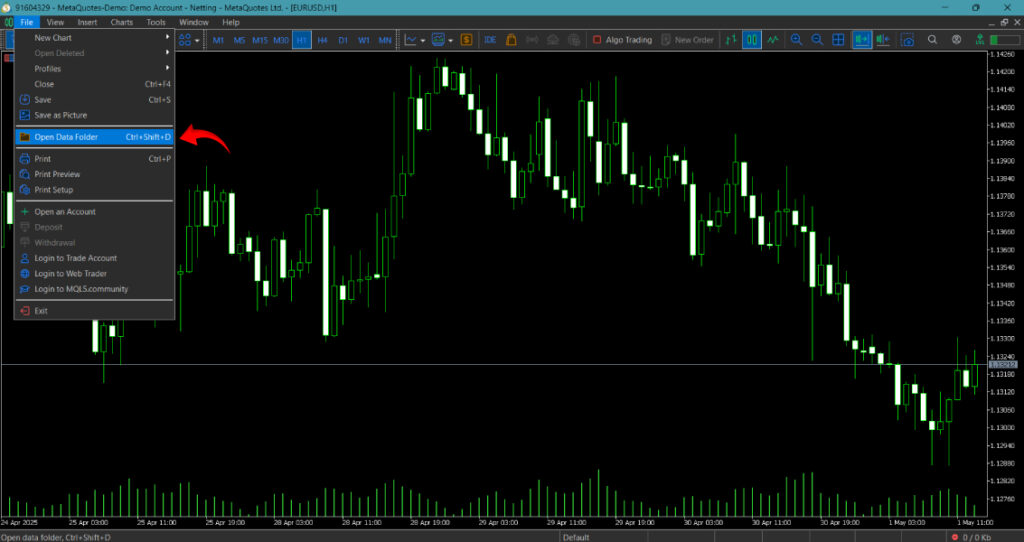The height and width of the screenshot is (542, 1024).
Task: Switch chart to M1 timeframe
Action: [218, 40]
